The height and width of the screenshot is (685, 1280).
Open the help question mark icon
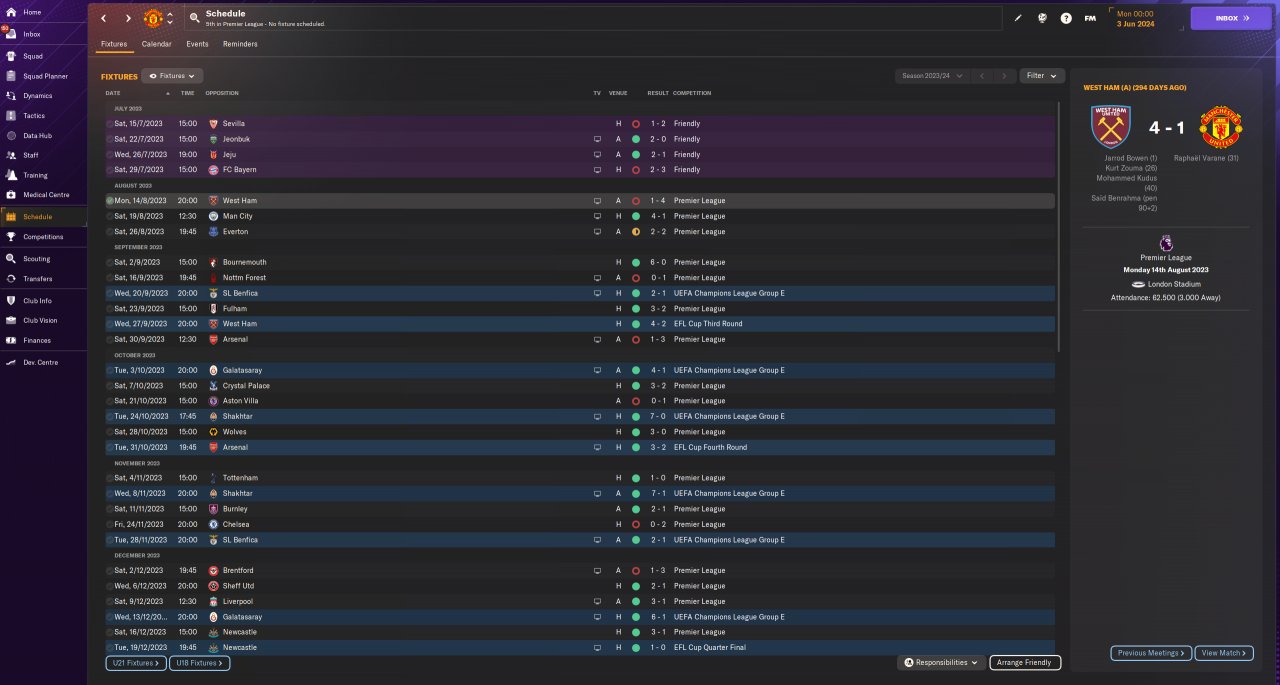click(1066, 18)
